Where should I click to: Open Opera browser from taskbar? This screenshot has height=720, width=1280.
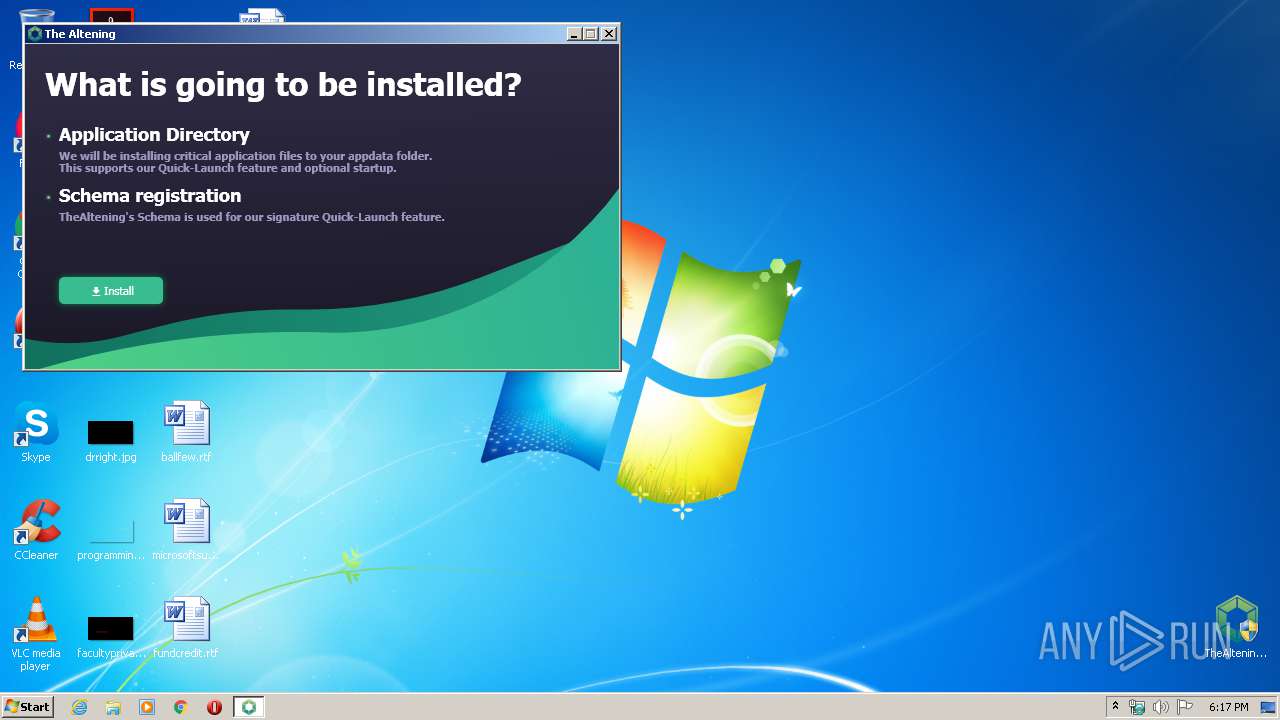(214, 707)
